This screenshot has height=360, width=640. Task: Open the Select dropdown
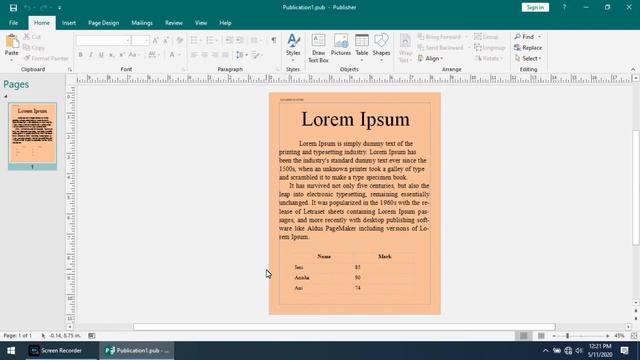528,59
